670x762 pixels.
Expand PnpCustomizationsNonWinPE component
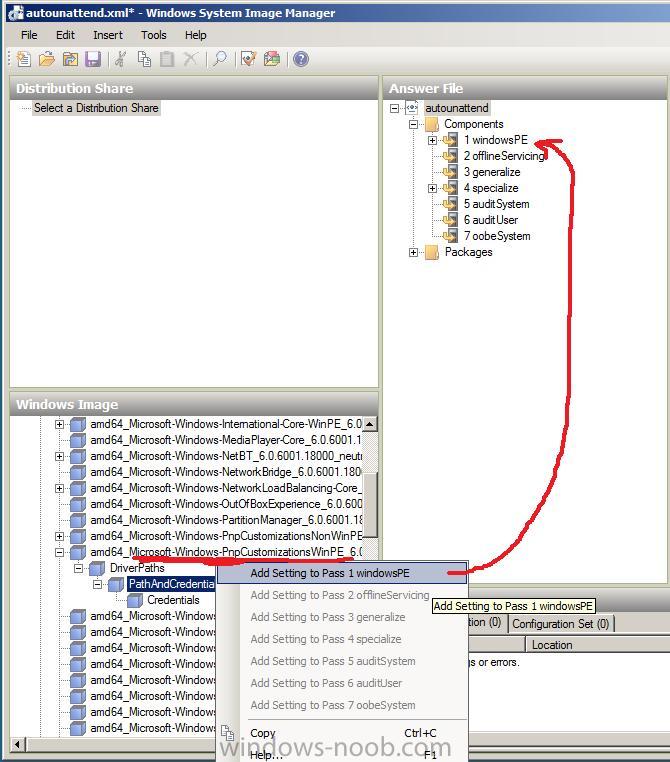click(59, 537)
